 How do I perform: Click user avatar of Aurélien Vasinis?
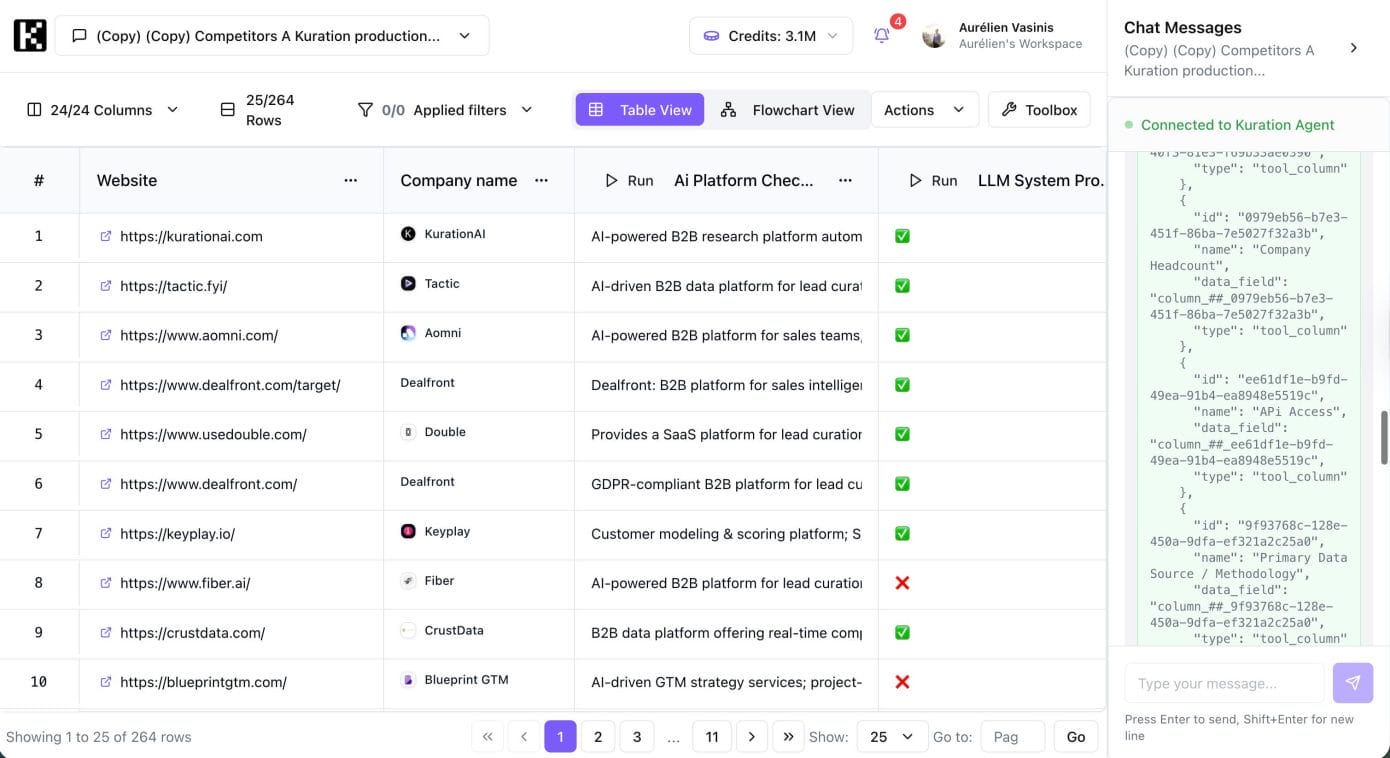coord(934,36)
